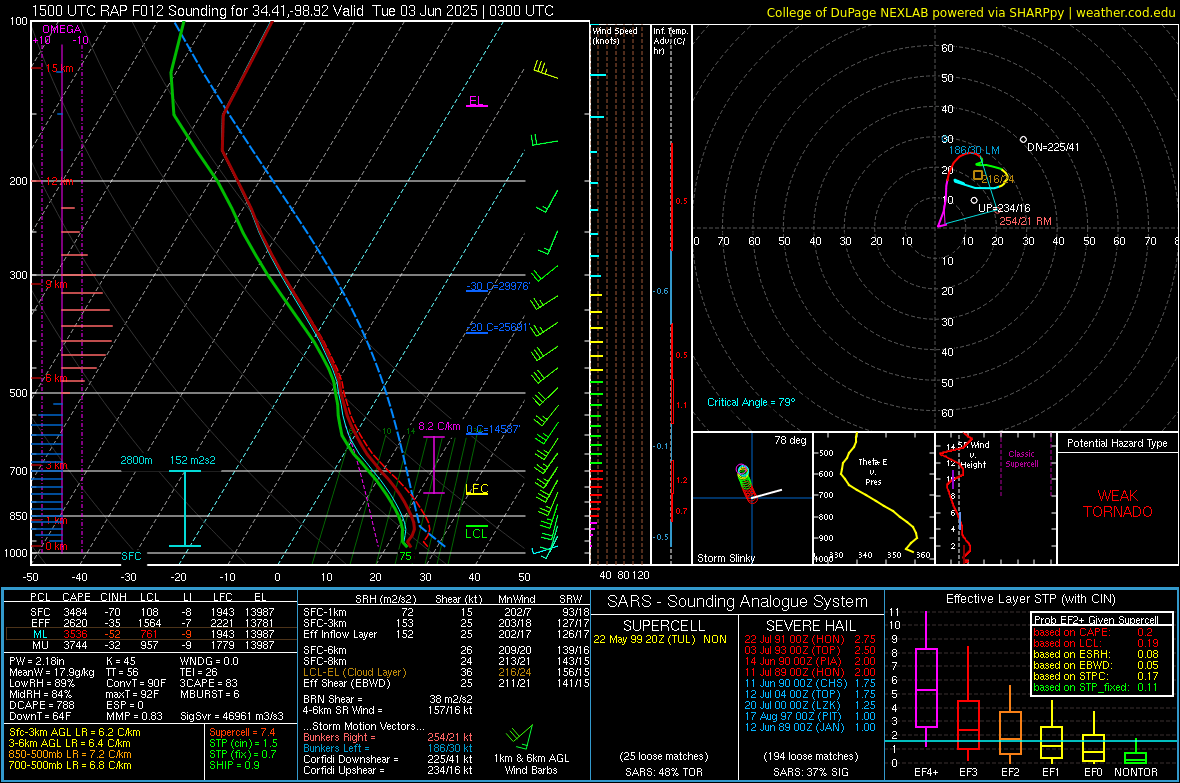Click the 152 m2s2 helicity label
Viewport: 1180px width, 783px height.
point(193,460)
